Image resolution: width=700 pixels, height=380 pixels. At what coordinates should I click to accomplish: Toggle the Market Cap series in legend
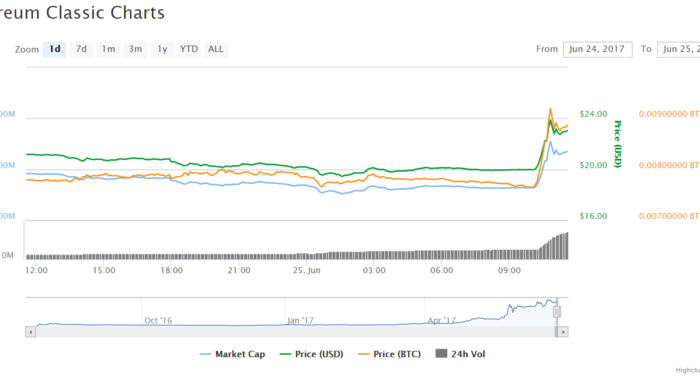[233, 354]
